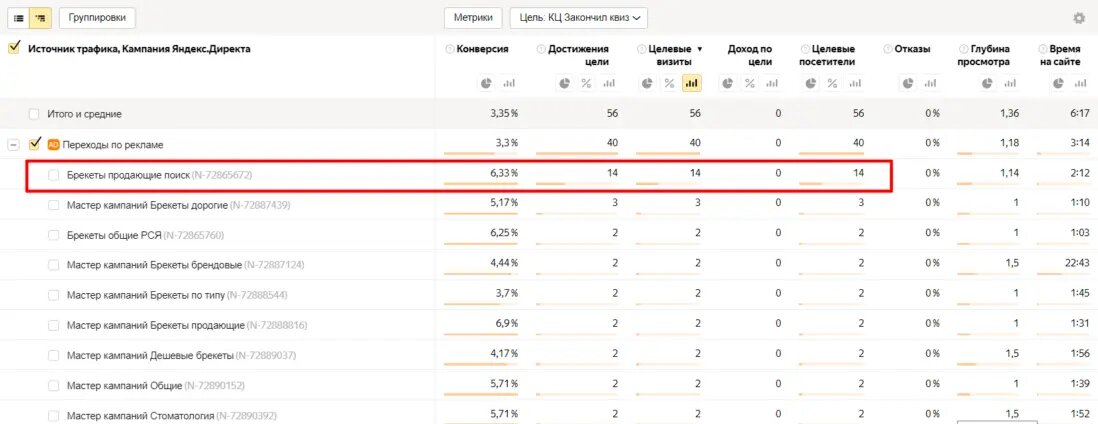Check Мастер кампаний Брекеты дорогие checkbox
The width and height of the screenshot is (1098, 424).
coord(53,205)
